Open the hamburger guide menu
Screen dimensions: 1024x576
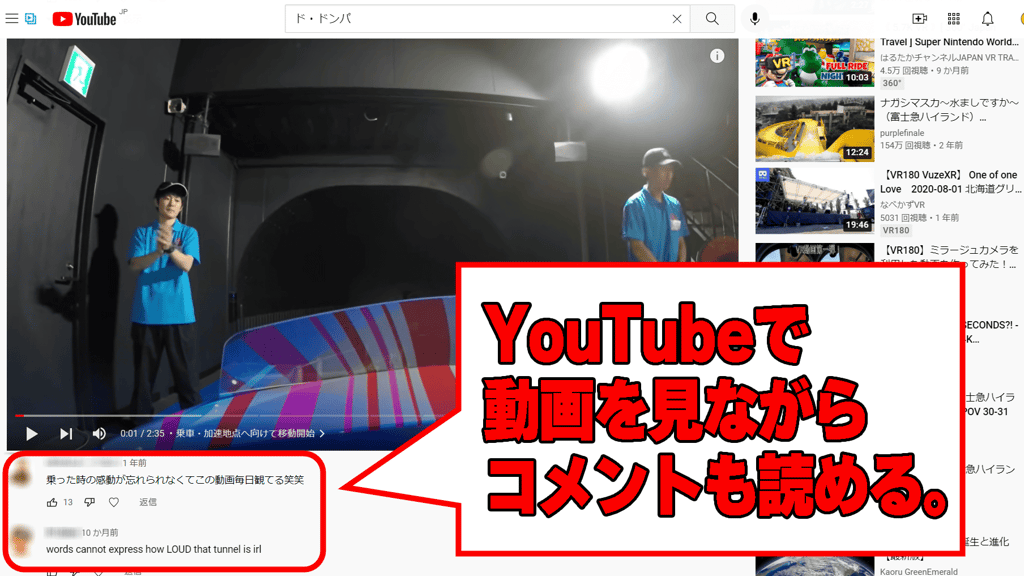pos(12,18)
